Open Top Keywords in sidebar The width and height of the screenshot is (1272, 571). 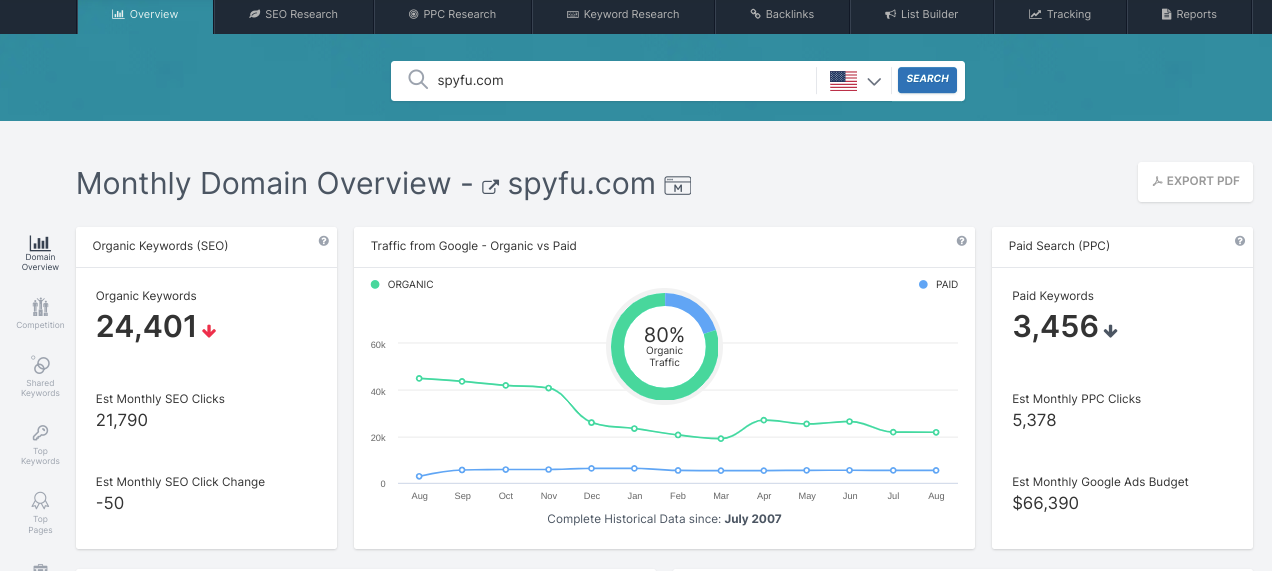[x=40, y=445]
